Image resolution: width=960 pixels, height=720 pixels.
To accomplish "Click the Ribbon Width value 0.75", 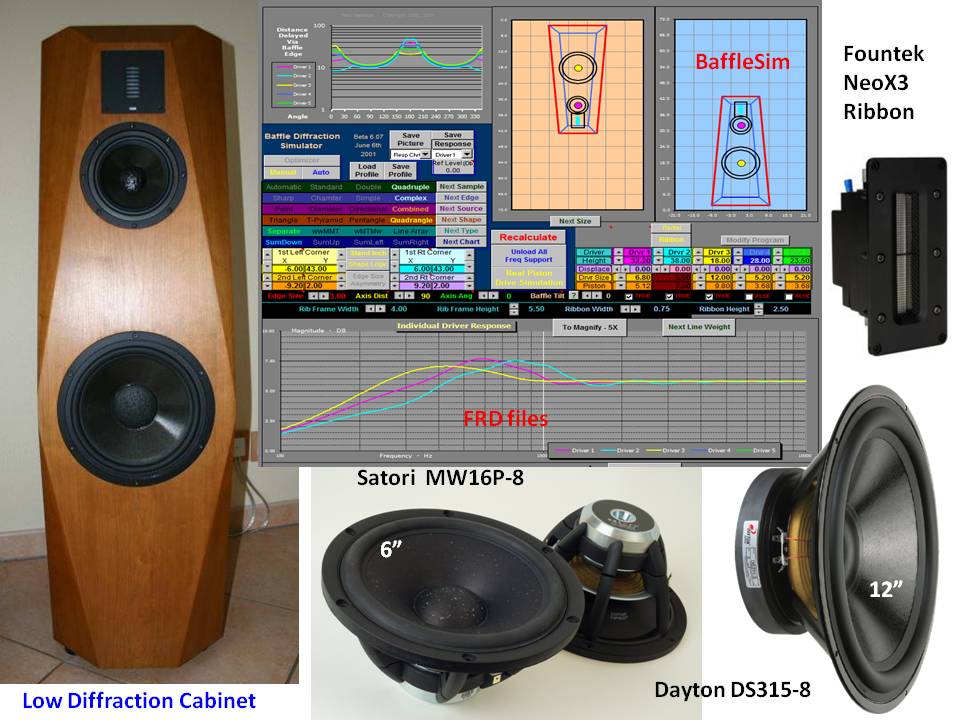I will (661, 309).
